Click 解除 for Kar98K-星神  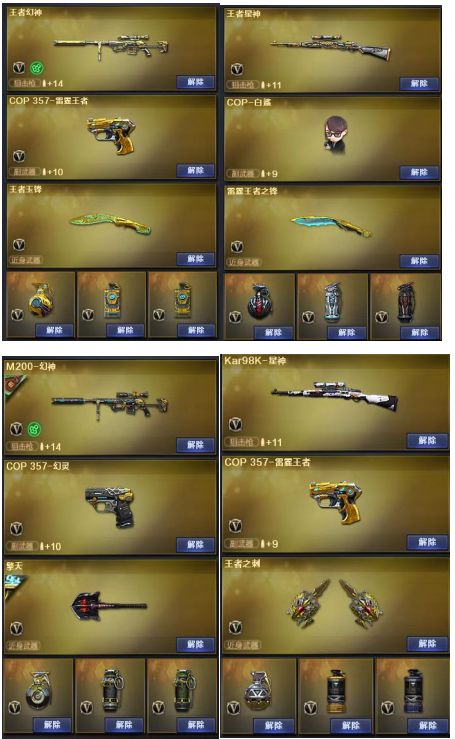pos(427,441)
